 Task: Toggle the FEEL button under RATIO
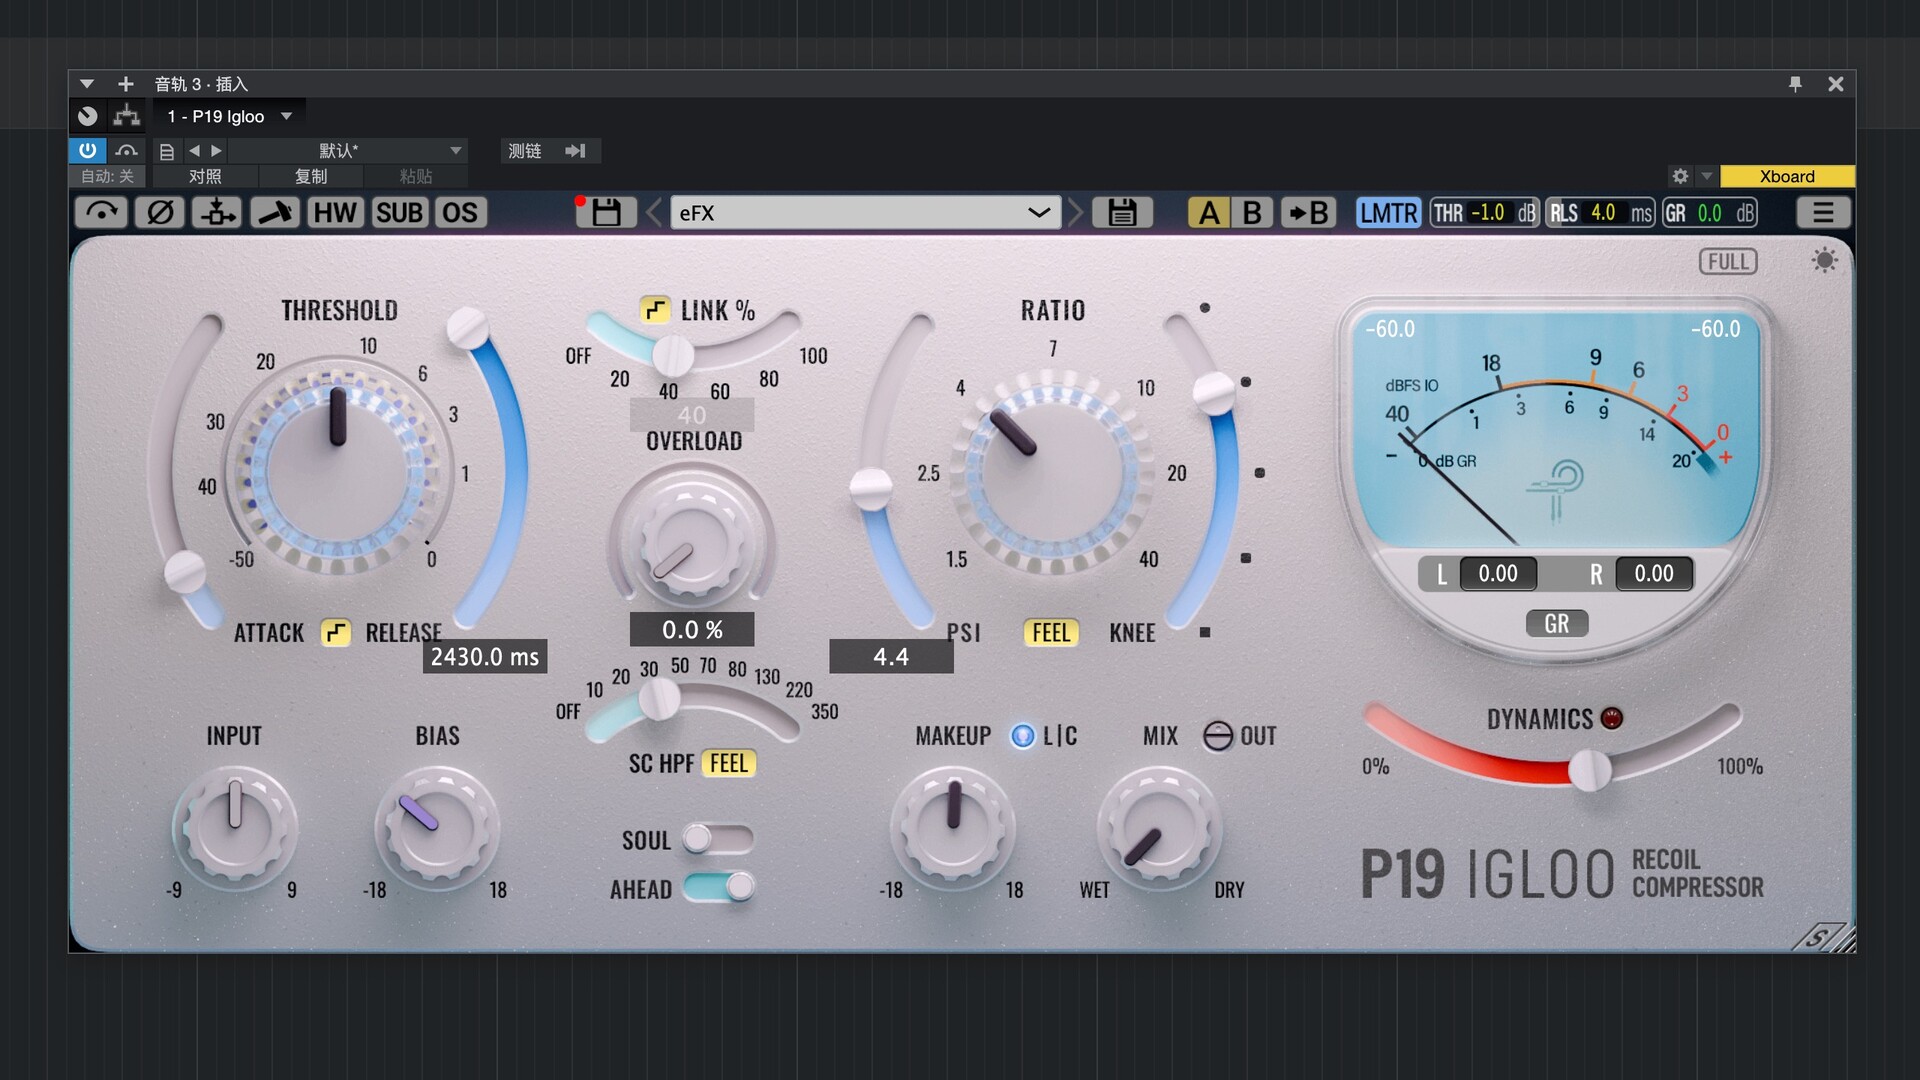(x=1051, y=632)
